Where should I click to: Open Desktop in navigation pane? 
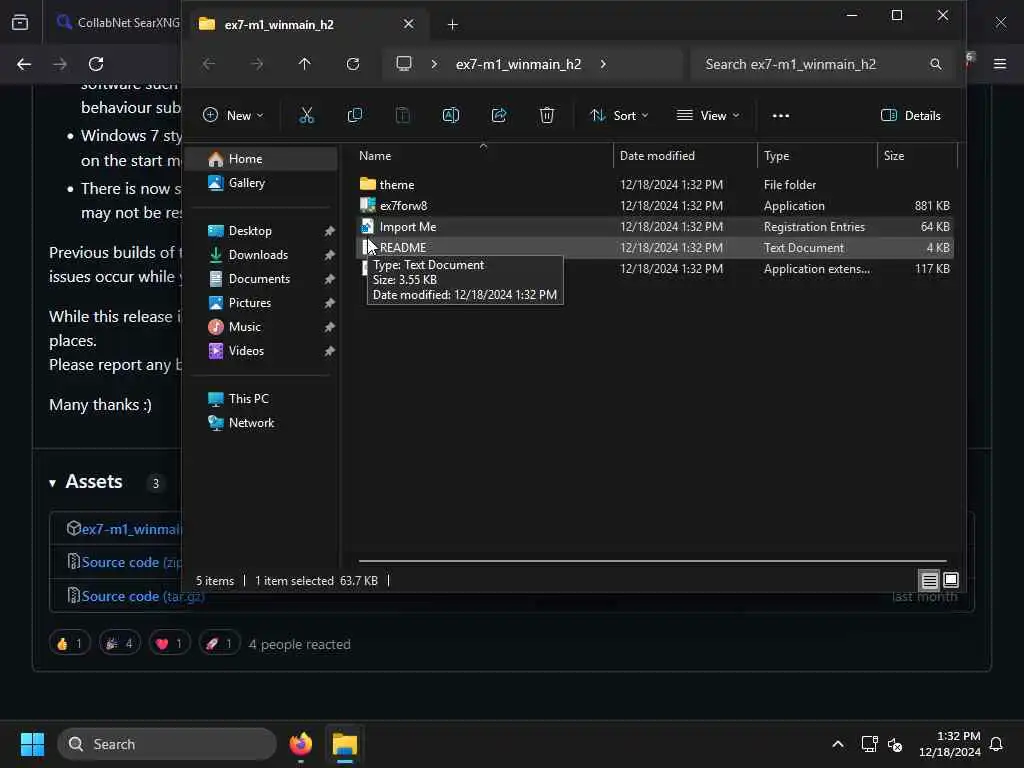262,231
